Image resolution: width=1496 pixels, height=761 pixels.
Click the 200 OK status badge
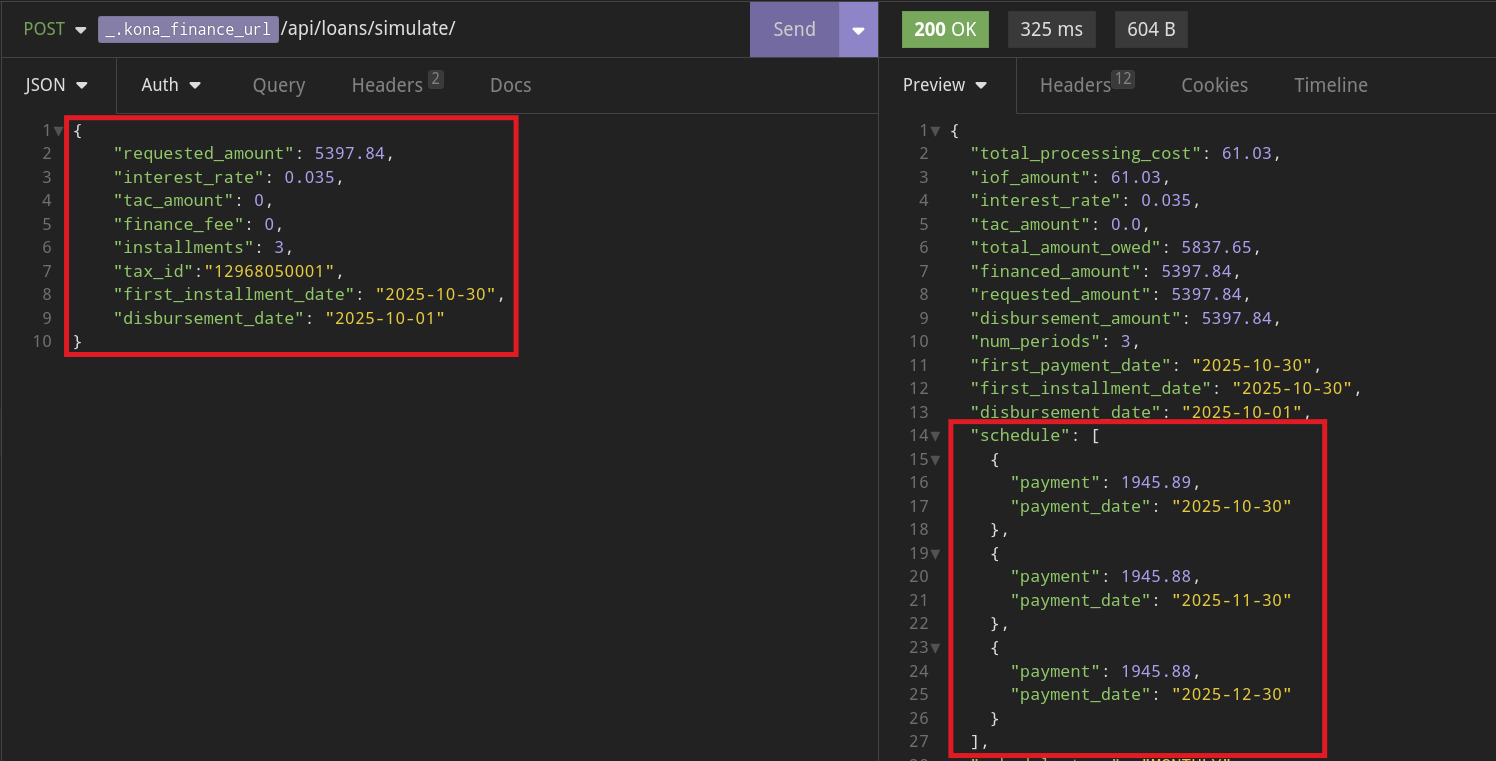click(945, 29)
